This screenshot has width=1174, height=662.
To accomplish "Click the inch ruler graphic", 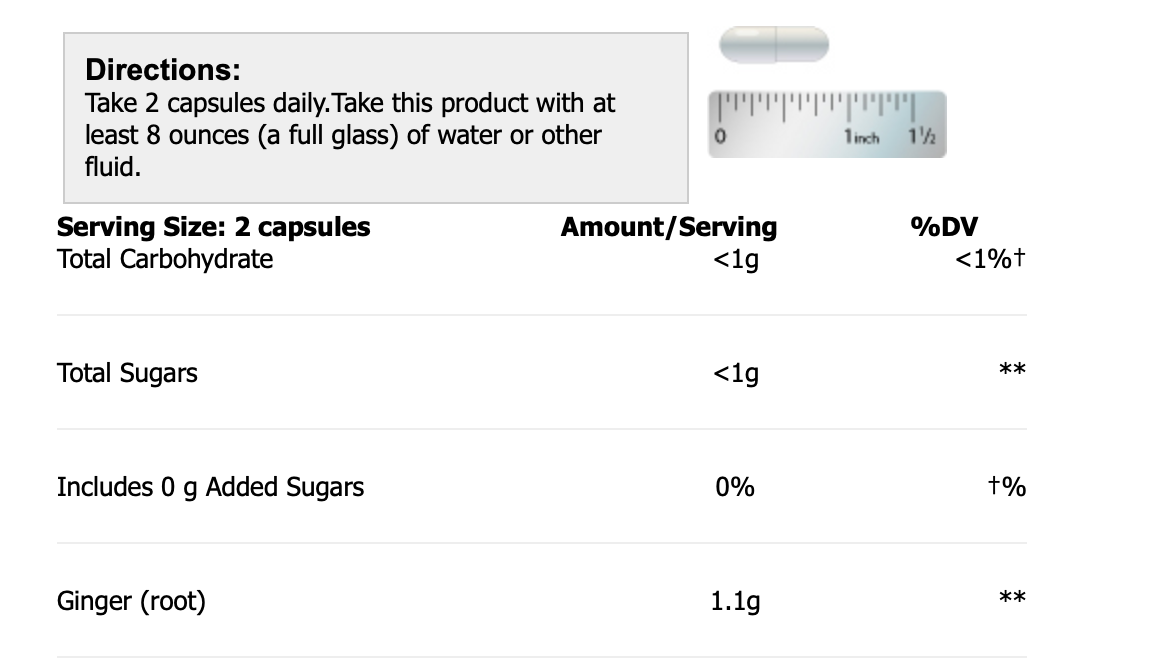I will point(826,123).
